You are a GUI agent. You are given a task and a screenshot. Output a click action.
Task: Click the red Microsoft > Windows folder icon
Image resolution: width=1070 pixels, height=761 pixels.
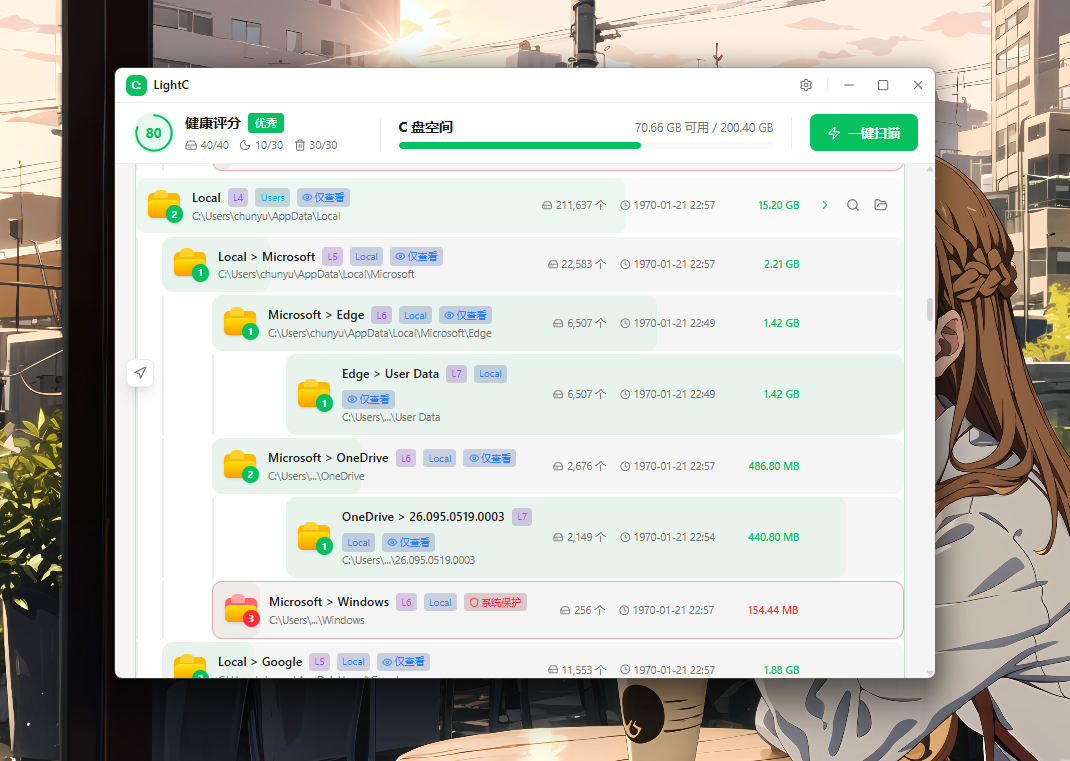tap(242, 610)
